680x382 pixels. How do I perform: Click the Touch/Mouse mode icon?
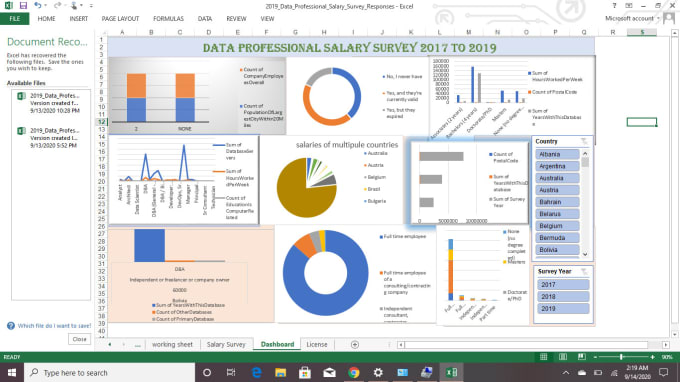coord(74,6)
